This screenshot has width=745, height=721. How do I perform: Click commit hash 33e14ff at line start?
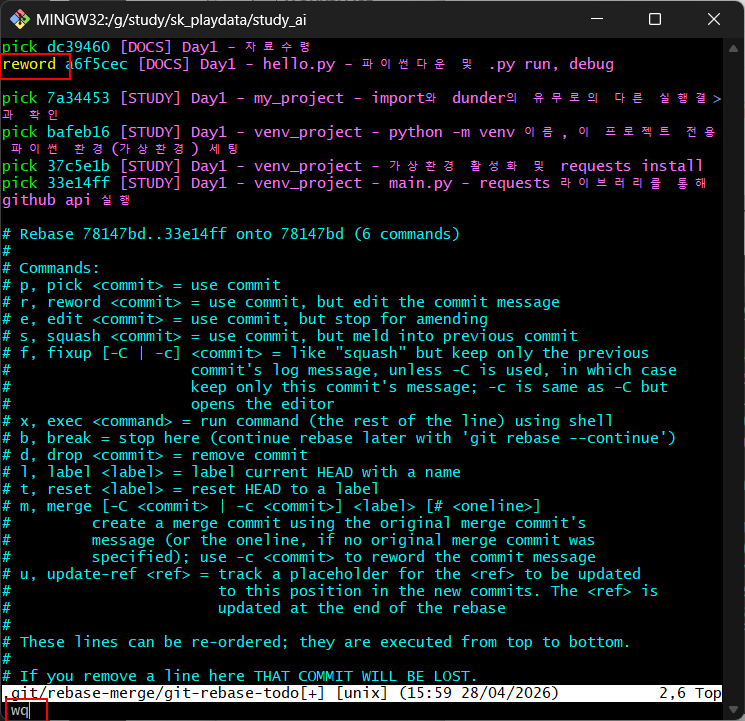coord(78,183)
